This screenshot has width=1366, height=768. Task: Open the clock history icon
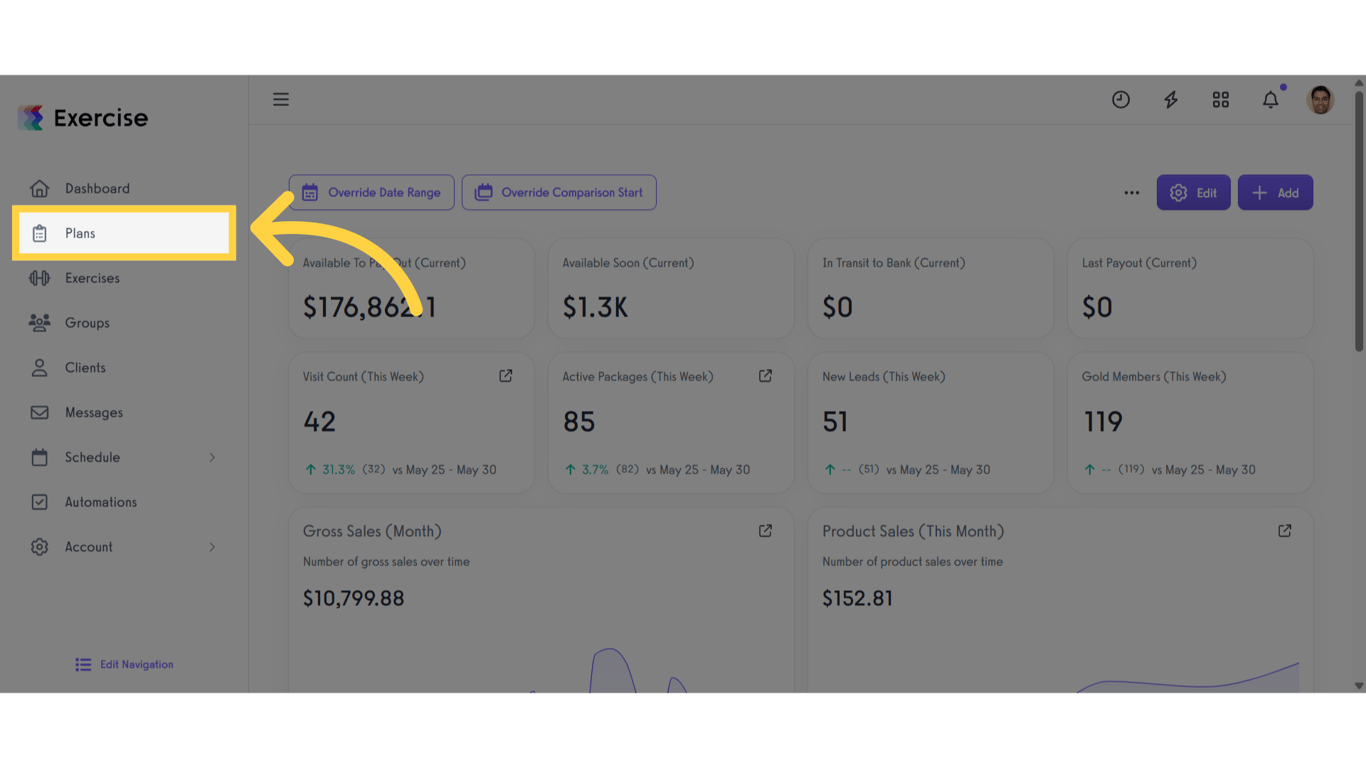tap(1121, 100)
